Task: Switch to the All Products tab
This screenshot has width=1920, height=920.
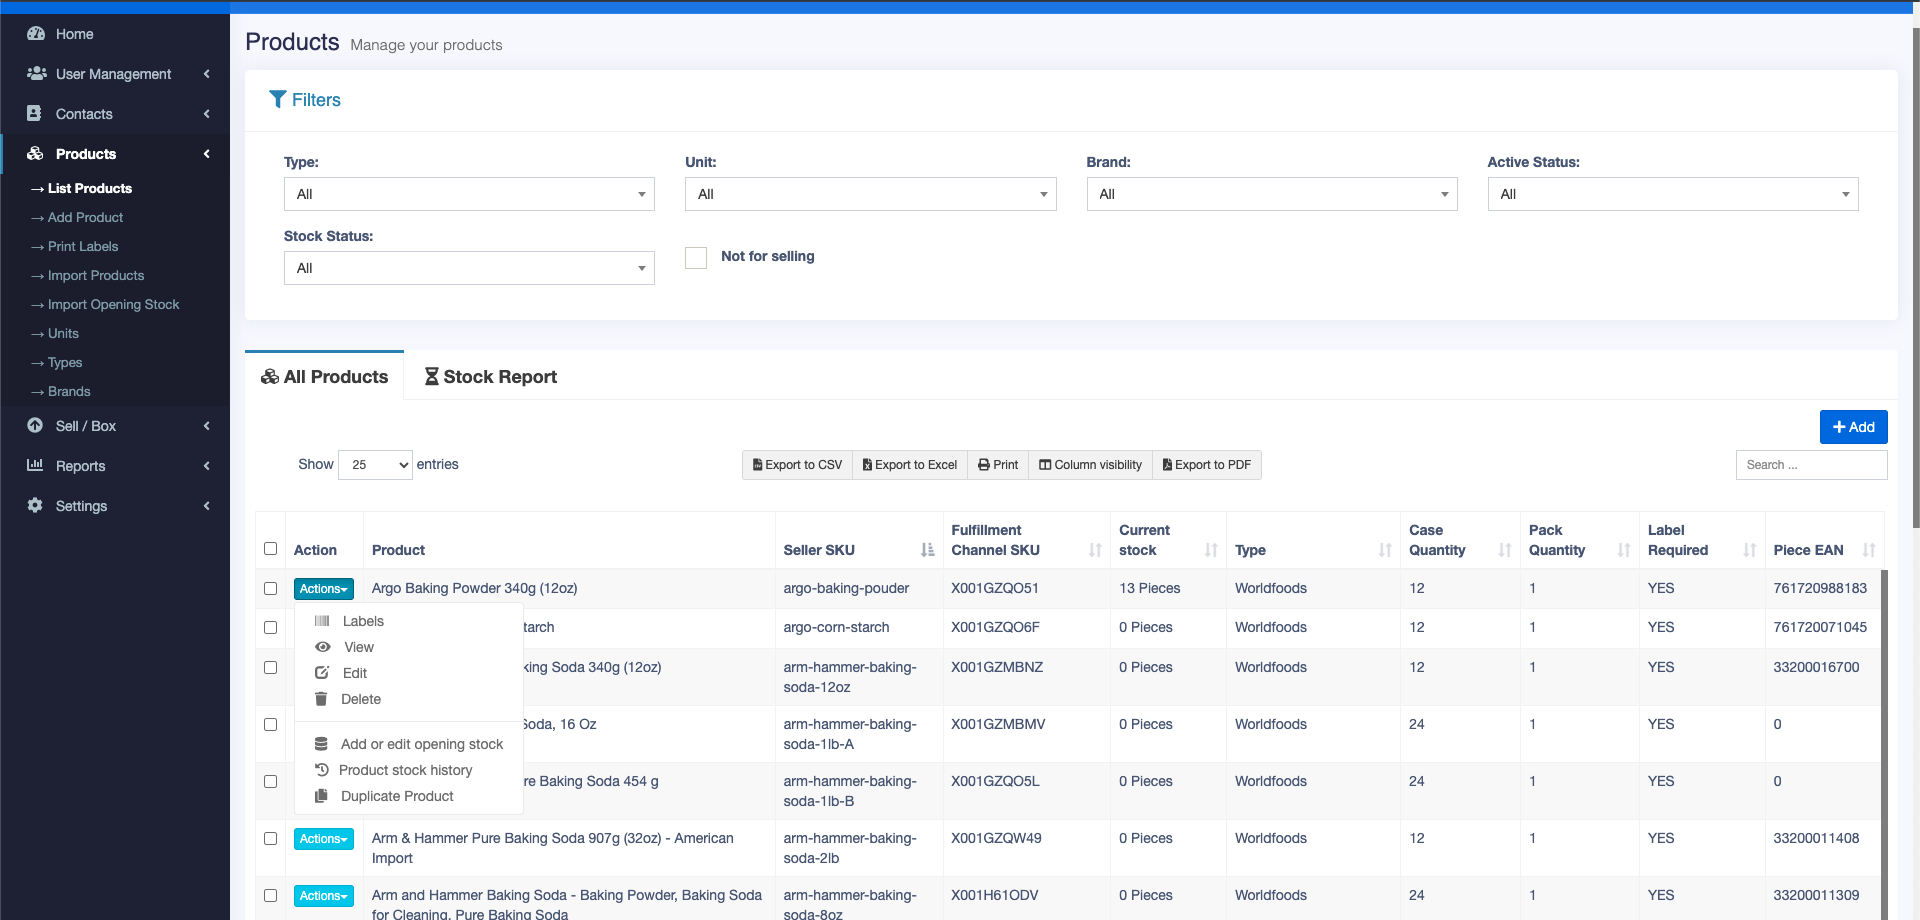Action: (324, 376)
